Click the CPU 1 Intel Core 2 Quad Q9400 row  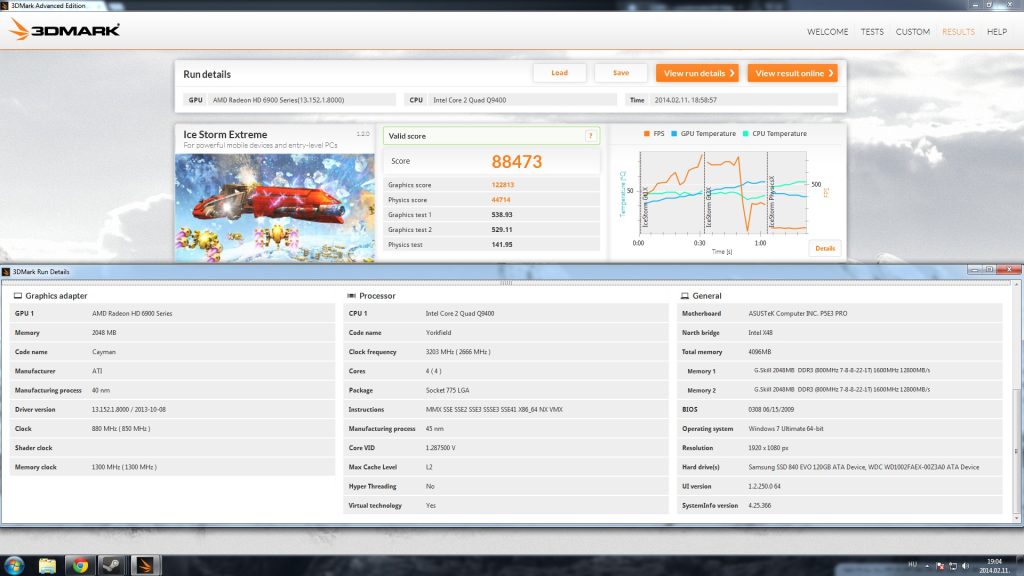coord(506,313)
